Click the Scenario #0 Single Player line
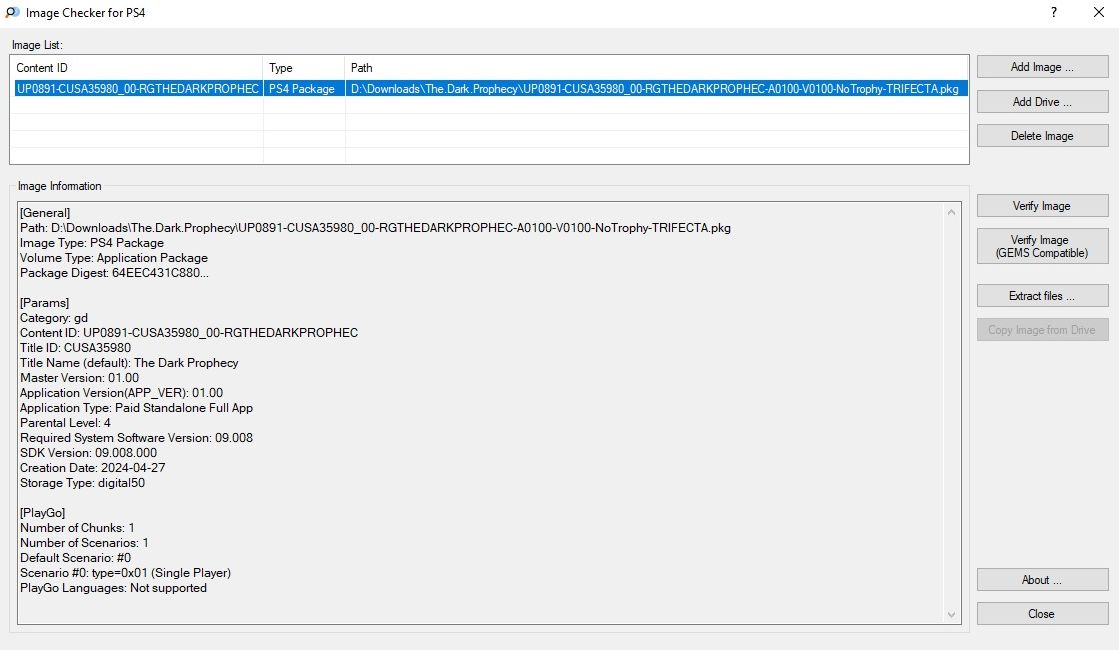The width and height of the screenshot is (1119, 650). (x=126, y=572)
